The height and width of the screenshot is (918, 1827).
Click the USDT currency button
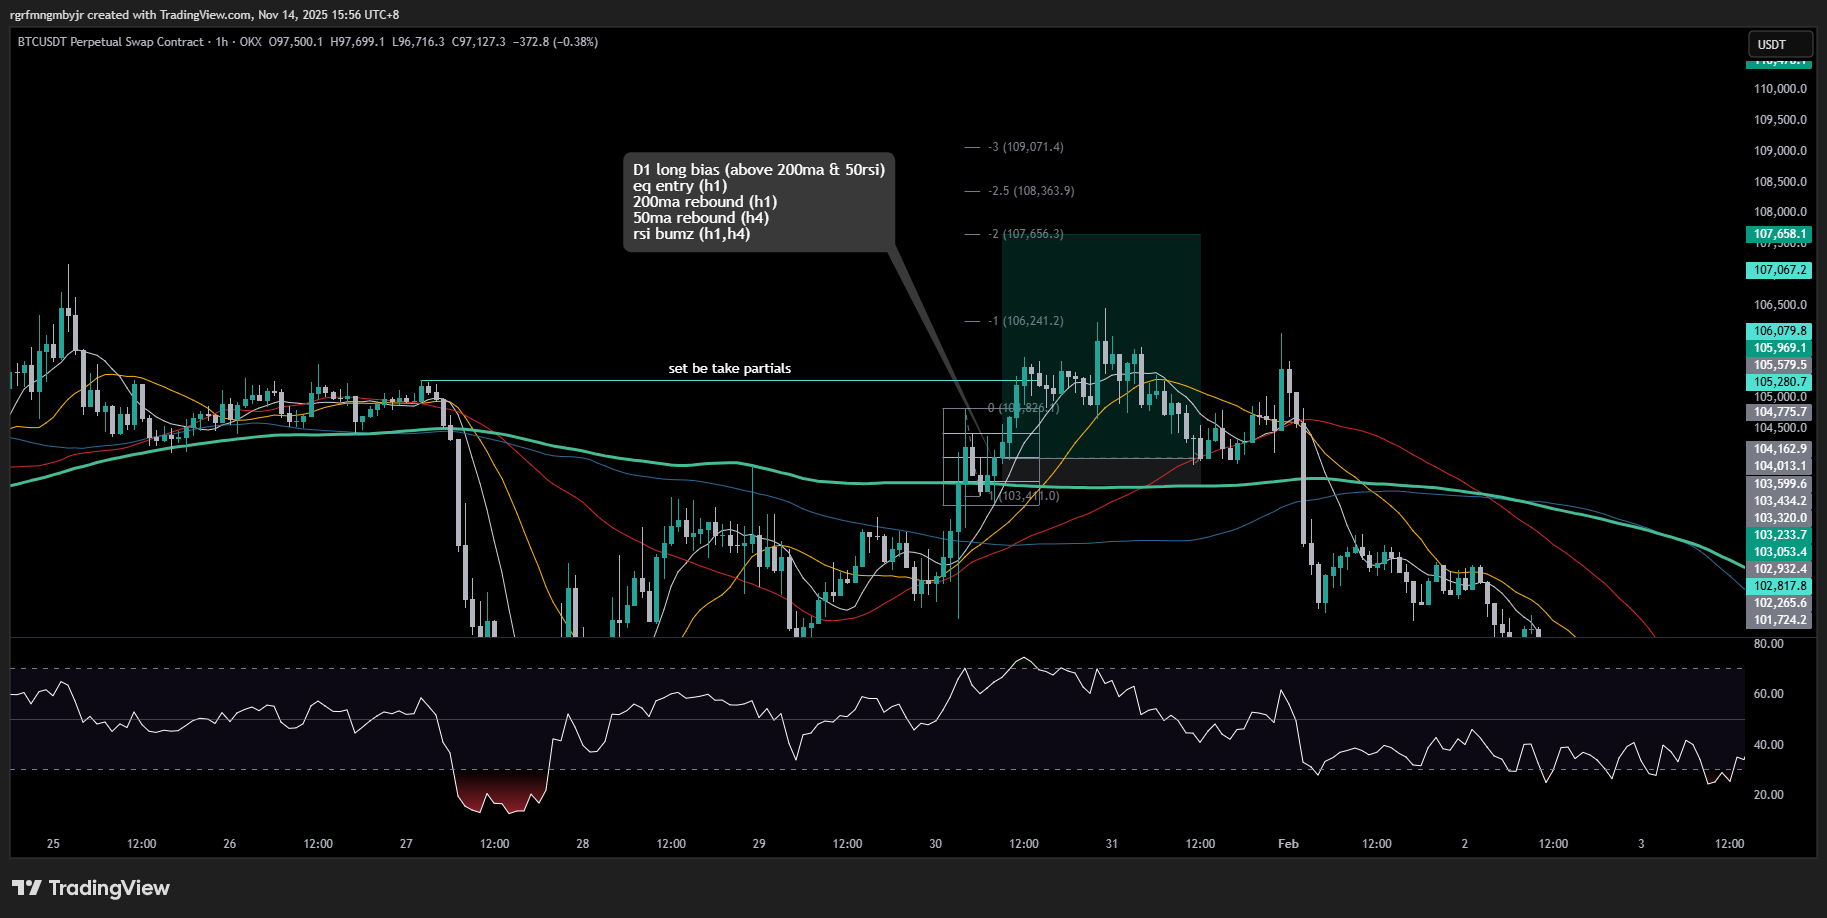(1780, 44)
